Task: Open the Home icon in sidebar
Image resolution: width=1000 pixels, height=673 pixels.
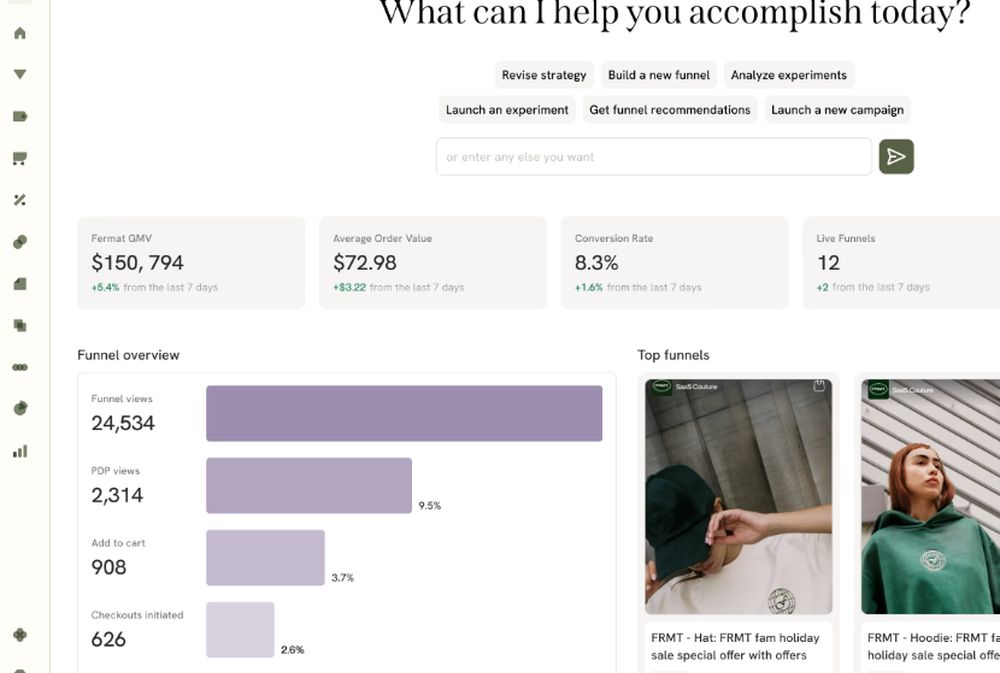Action: [19, 33]
